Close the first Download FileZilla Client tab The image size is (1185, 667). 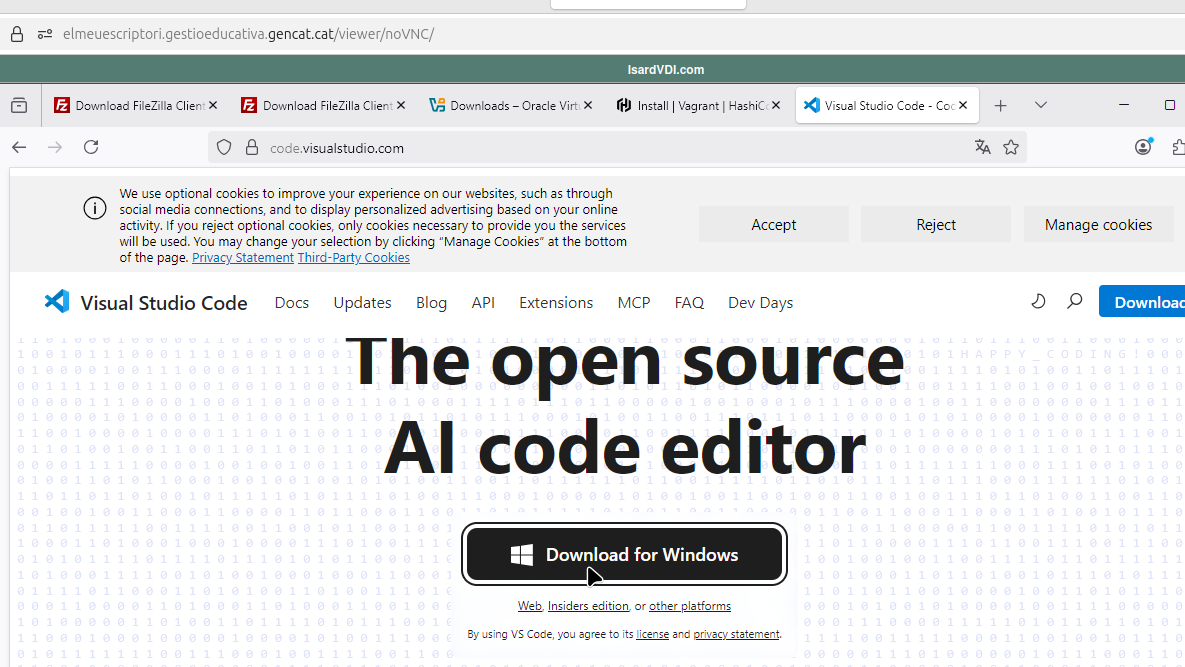point(213,105)
